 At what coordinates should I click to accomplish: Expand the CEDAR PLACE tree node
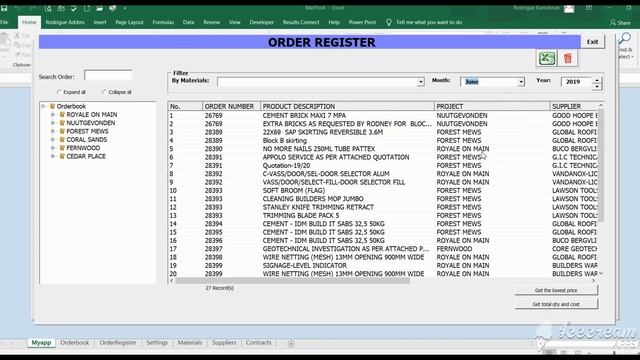pos(53,156)
